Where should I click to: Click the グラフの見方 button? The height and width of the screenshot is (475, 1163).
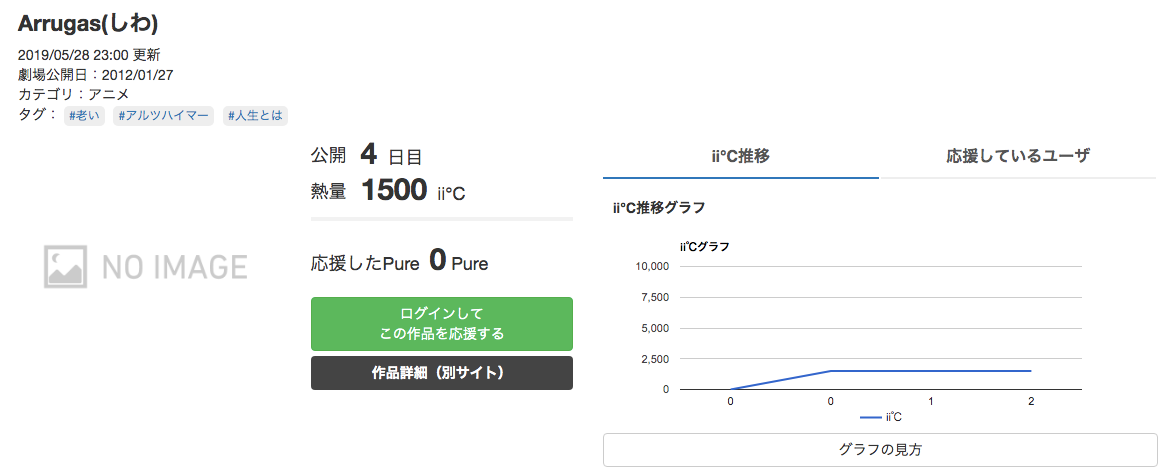[880, 450]
